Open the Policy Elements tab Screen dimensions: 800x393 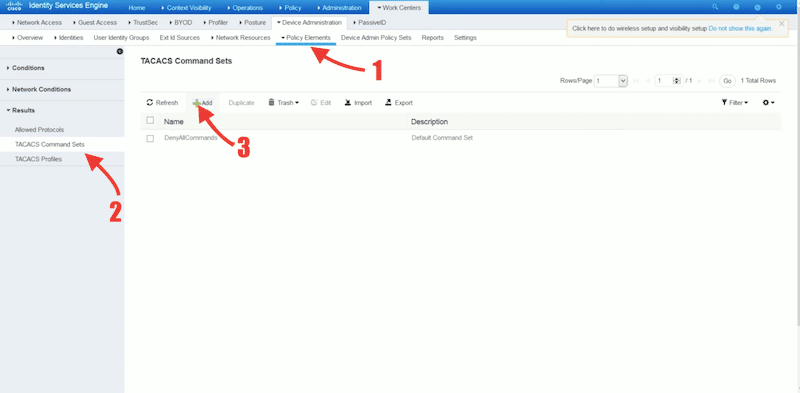306,38
